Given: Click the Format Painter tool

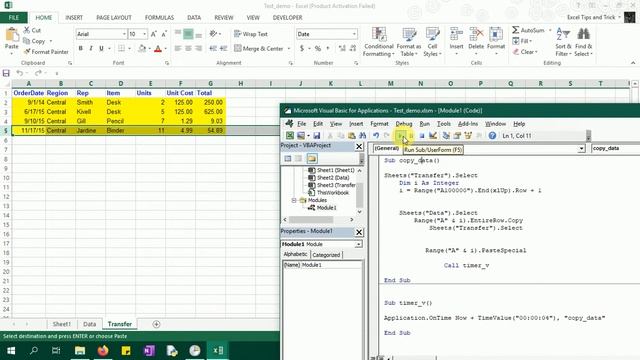Looking at the screenshot, I should 46,52.
